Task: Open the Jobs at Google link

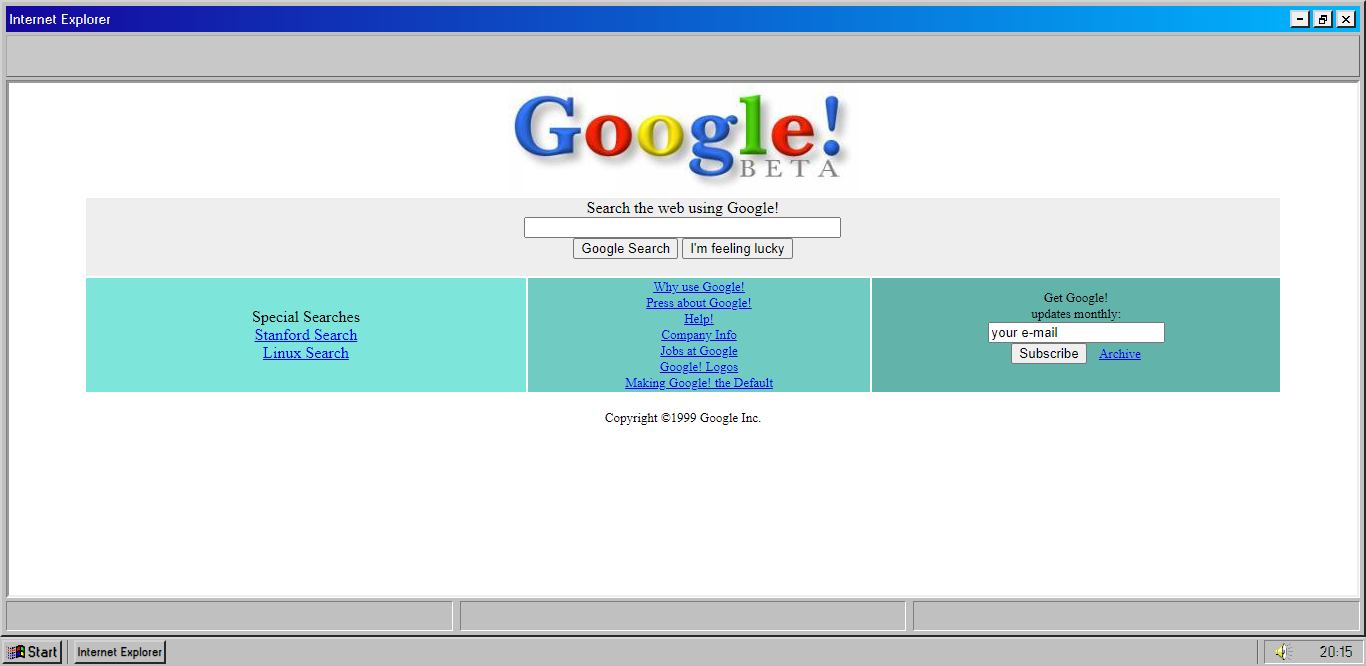Action: [x=699, y=351]
